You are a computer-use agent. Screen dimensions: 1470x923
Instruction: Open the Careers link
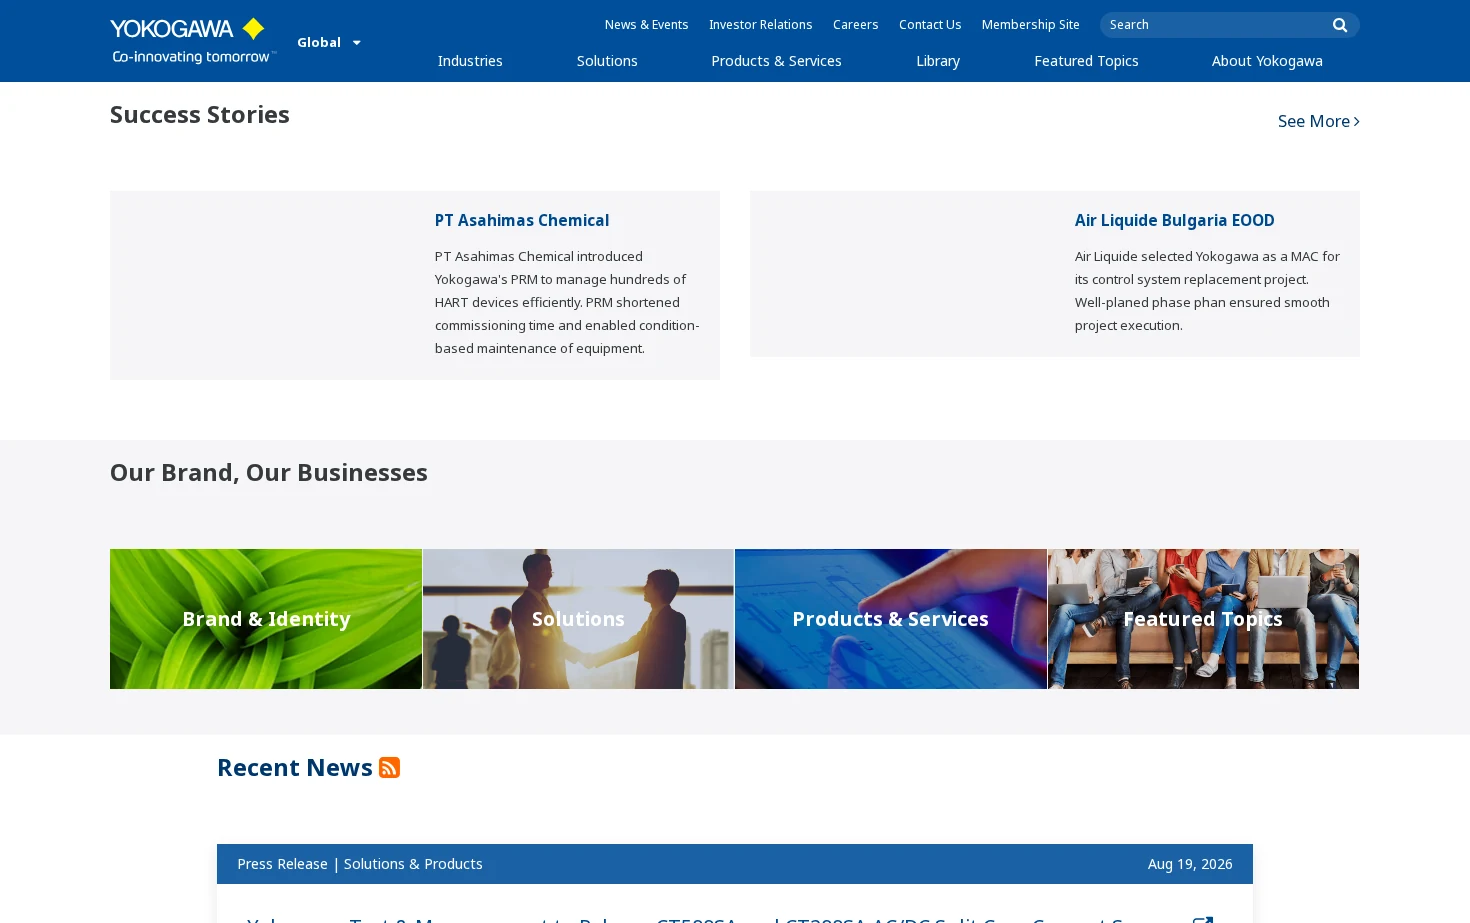coord(855,25)
